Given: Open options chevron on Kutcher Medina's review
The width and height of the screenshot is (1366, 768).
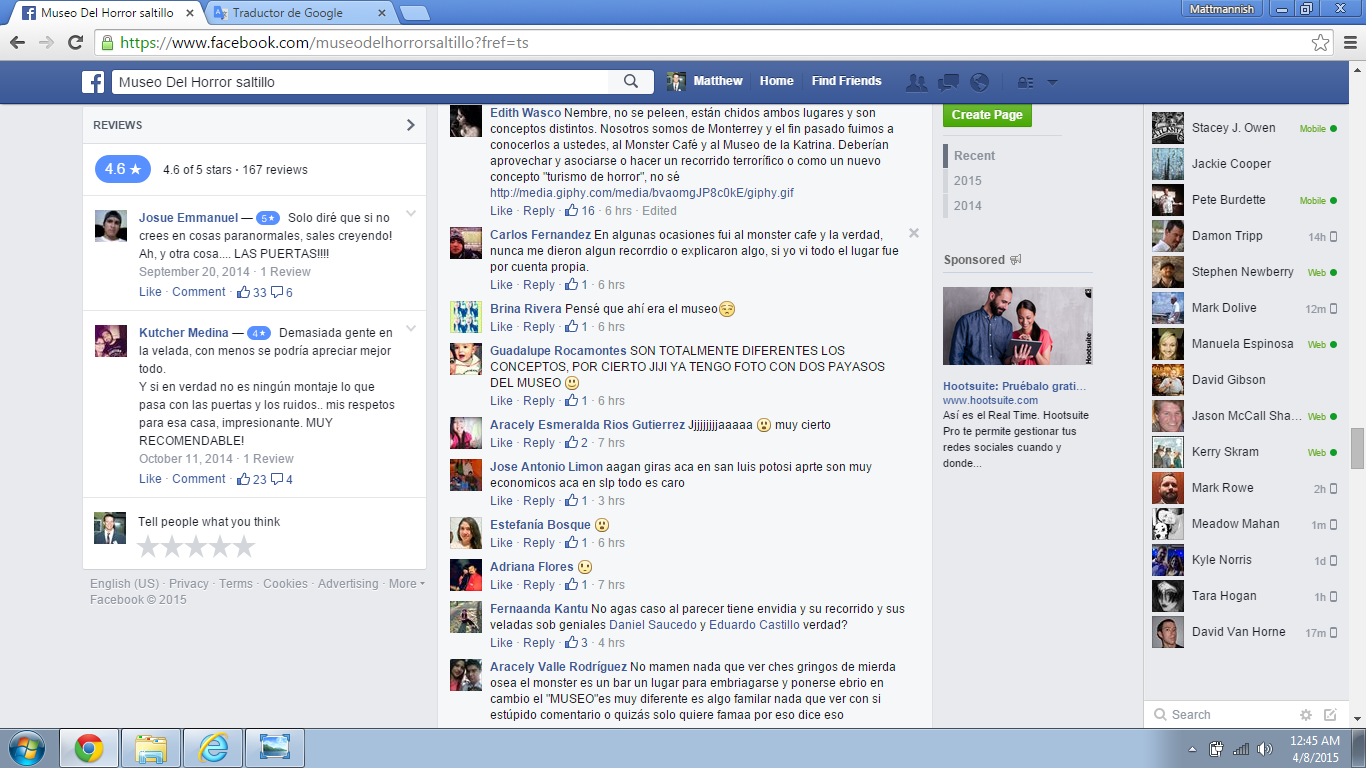Looking at the screenshot, I should coord(410,328).
